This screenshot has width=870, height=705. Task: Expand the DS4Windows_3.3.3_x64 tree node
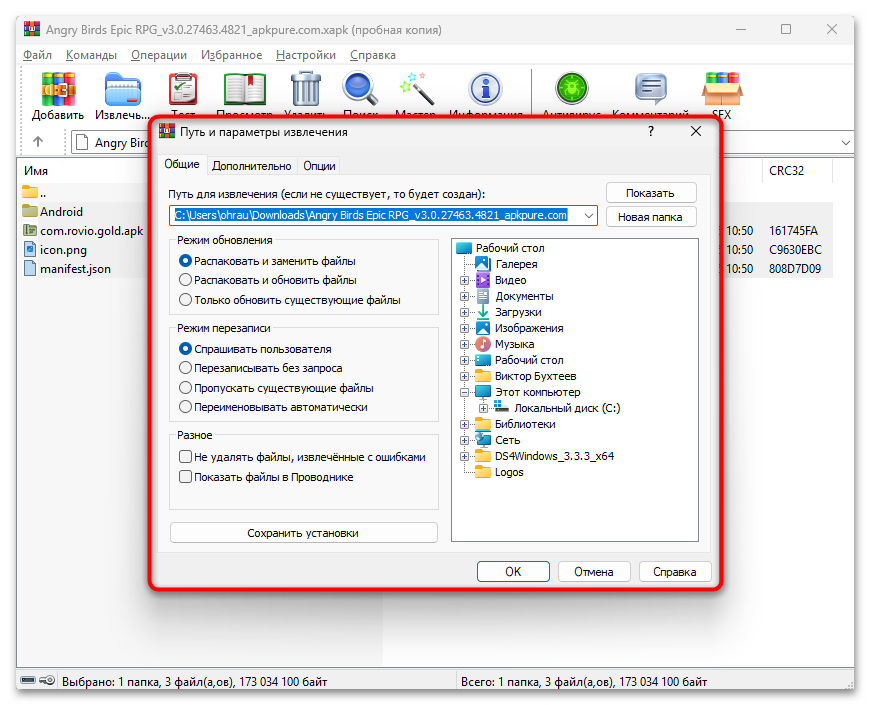[x=464, y=457]
